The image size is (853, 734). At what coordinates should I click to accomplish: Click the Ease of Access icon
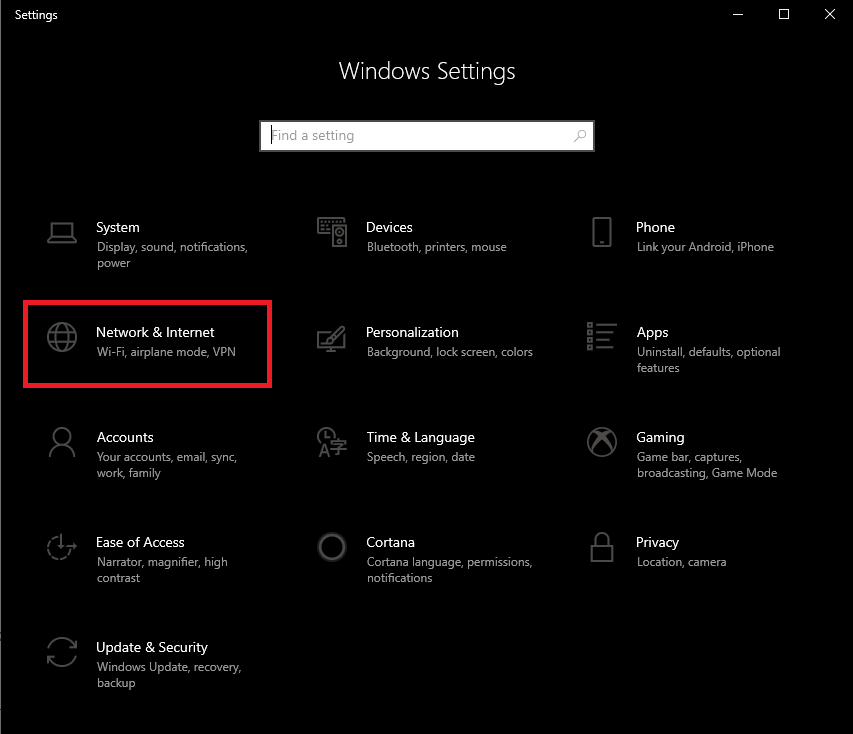61,547
